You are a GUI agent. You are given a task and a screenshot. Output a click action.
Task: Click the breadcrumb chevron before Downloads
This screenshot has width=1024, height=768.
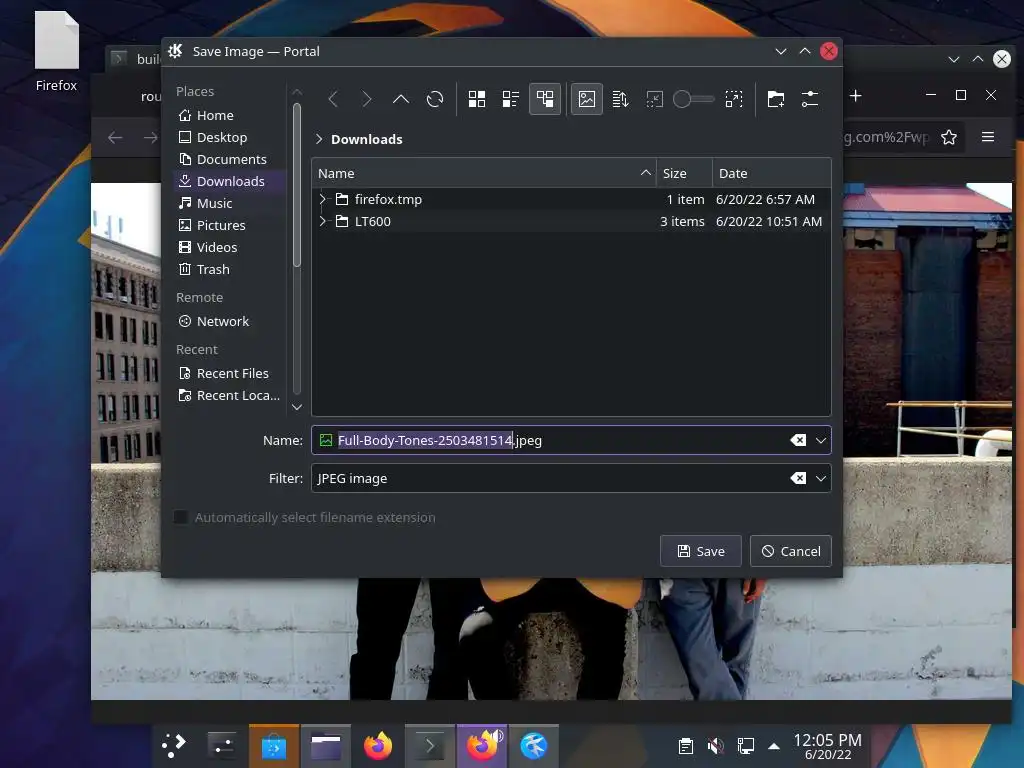(x=319, y=139)
